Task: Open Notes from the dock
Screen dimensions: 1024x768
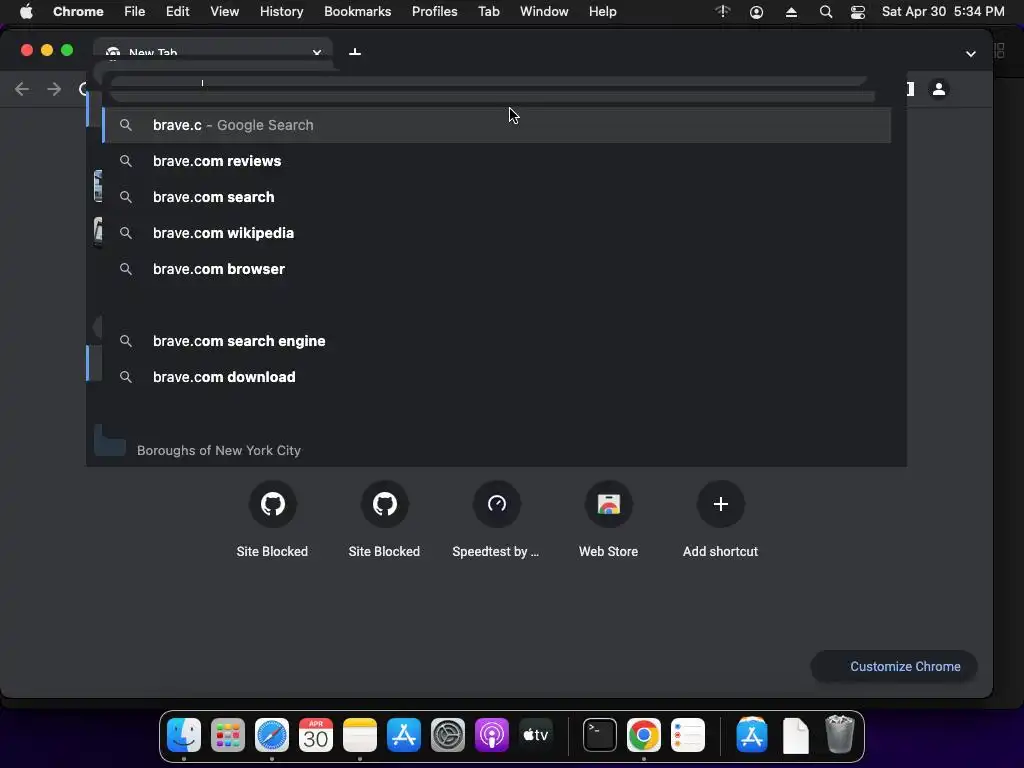Action: click(360, 735)
